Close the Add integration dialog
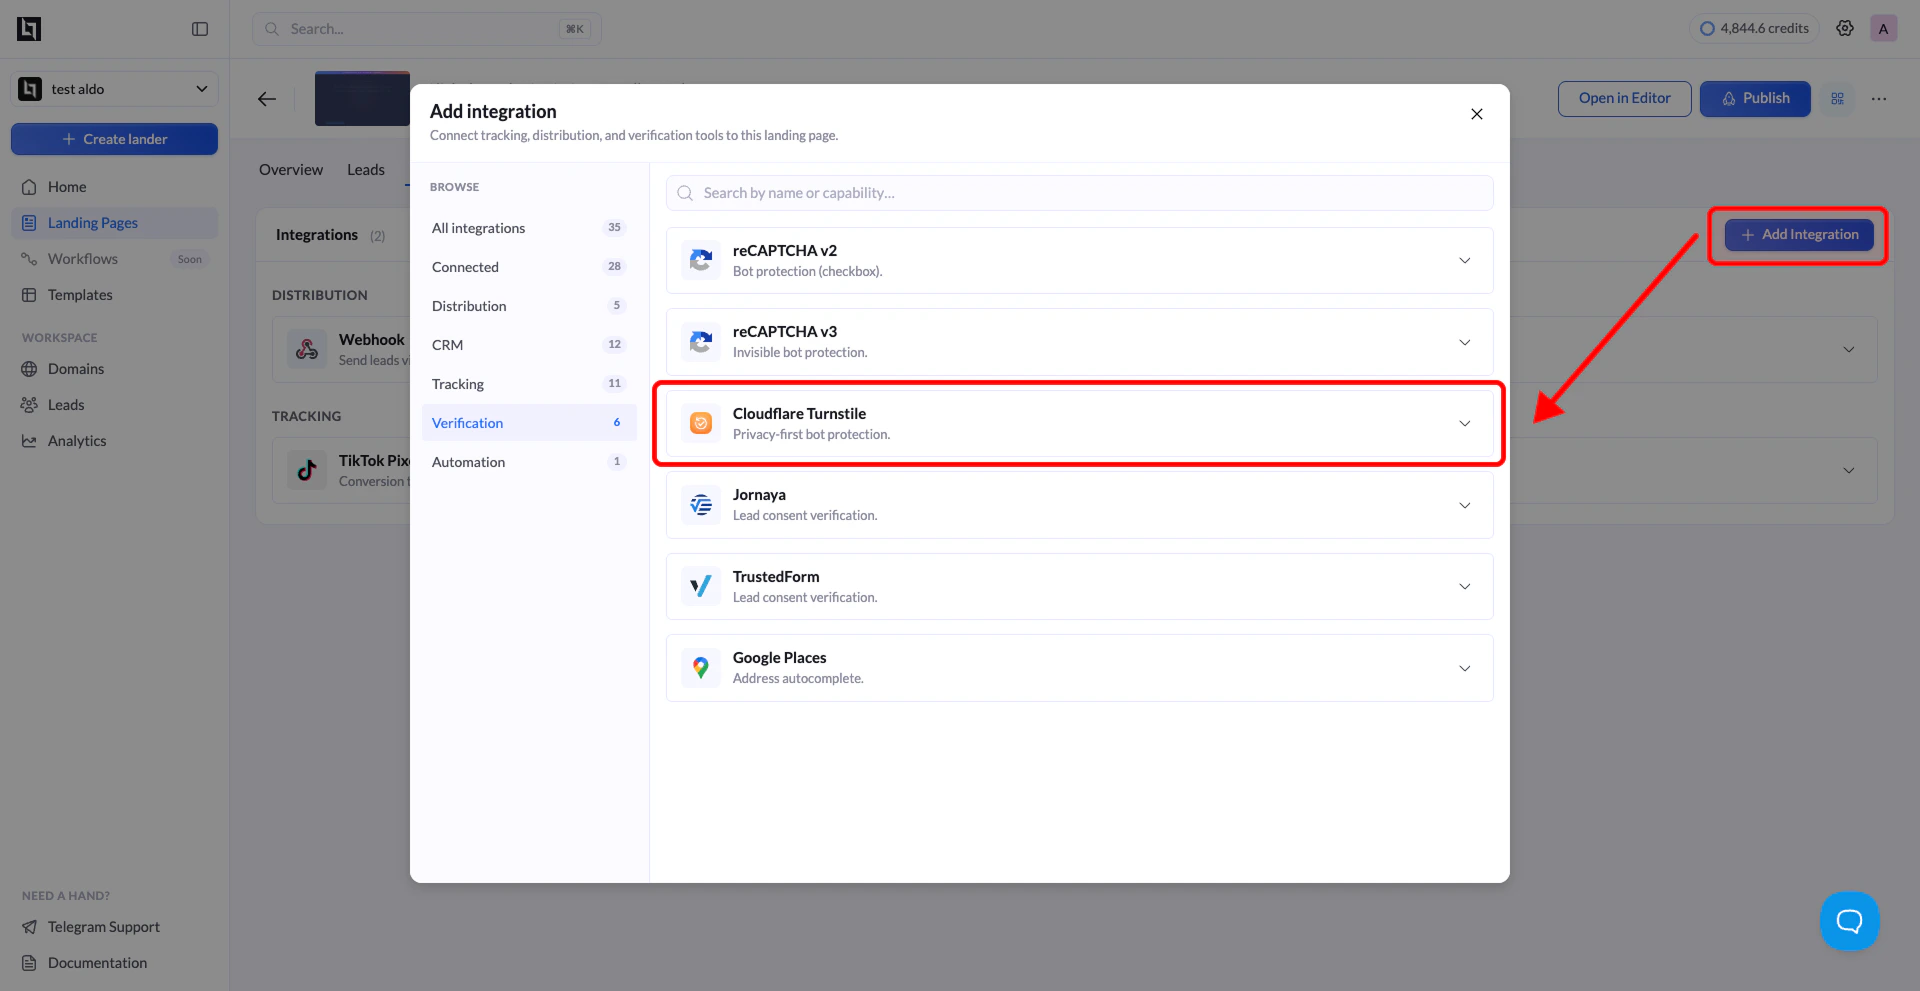1920x991 pixels. [x=1477, y=114]
